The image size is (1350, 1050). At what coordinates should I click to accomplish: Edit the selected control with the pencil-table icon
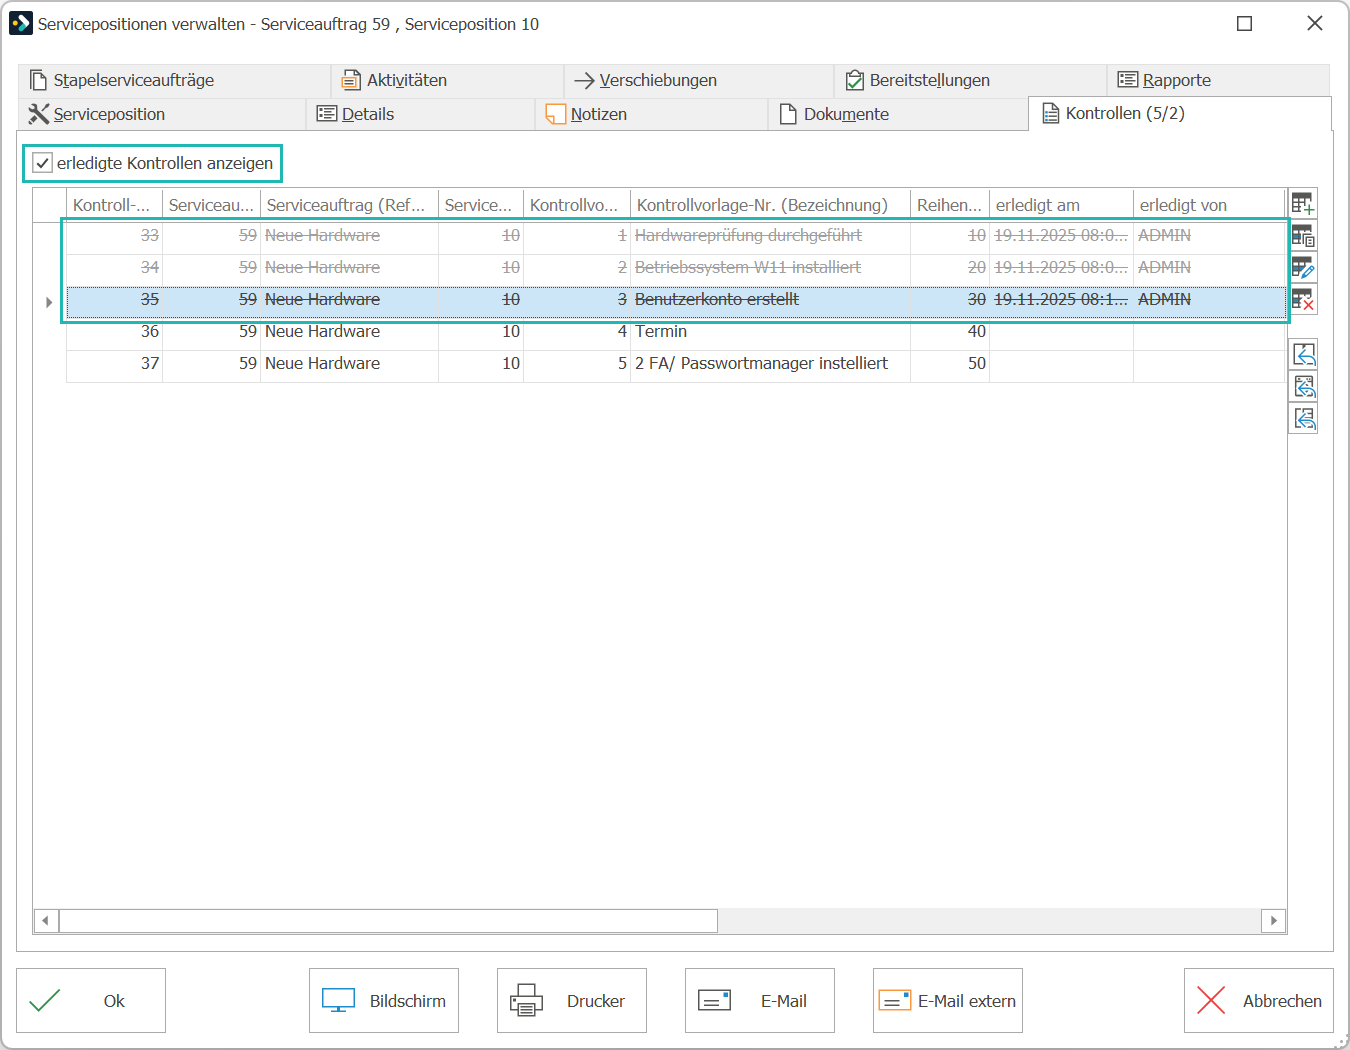coord(1303,267)
